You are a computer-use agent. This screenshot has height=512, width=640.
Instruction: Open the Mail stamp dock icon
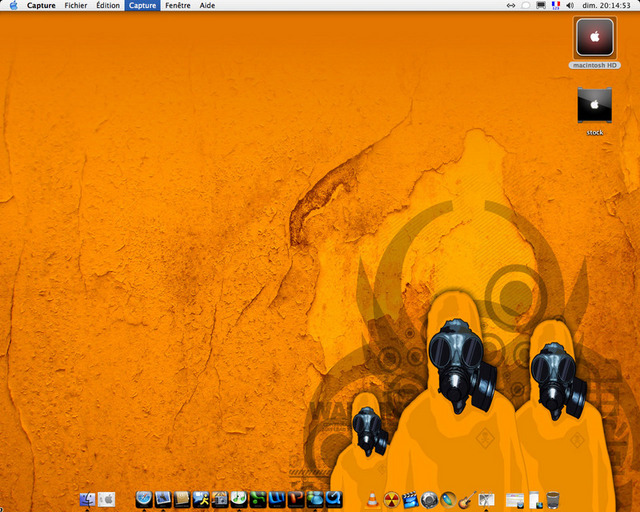[163, 499]
